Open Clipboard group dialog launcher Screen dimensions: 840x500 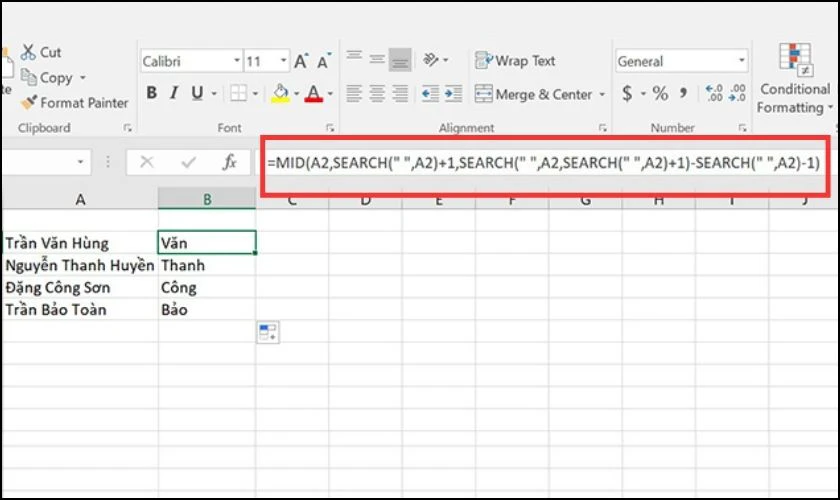click(127, 128)
